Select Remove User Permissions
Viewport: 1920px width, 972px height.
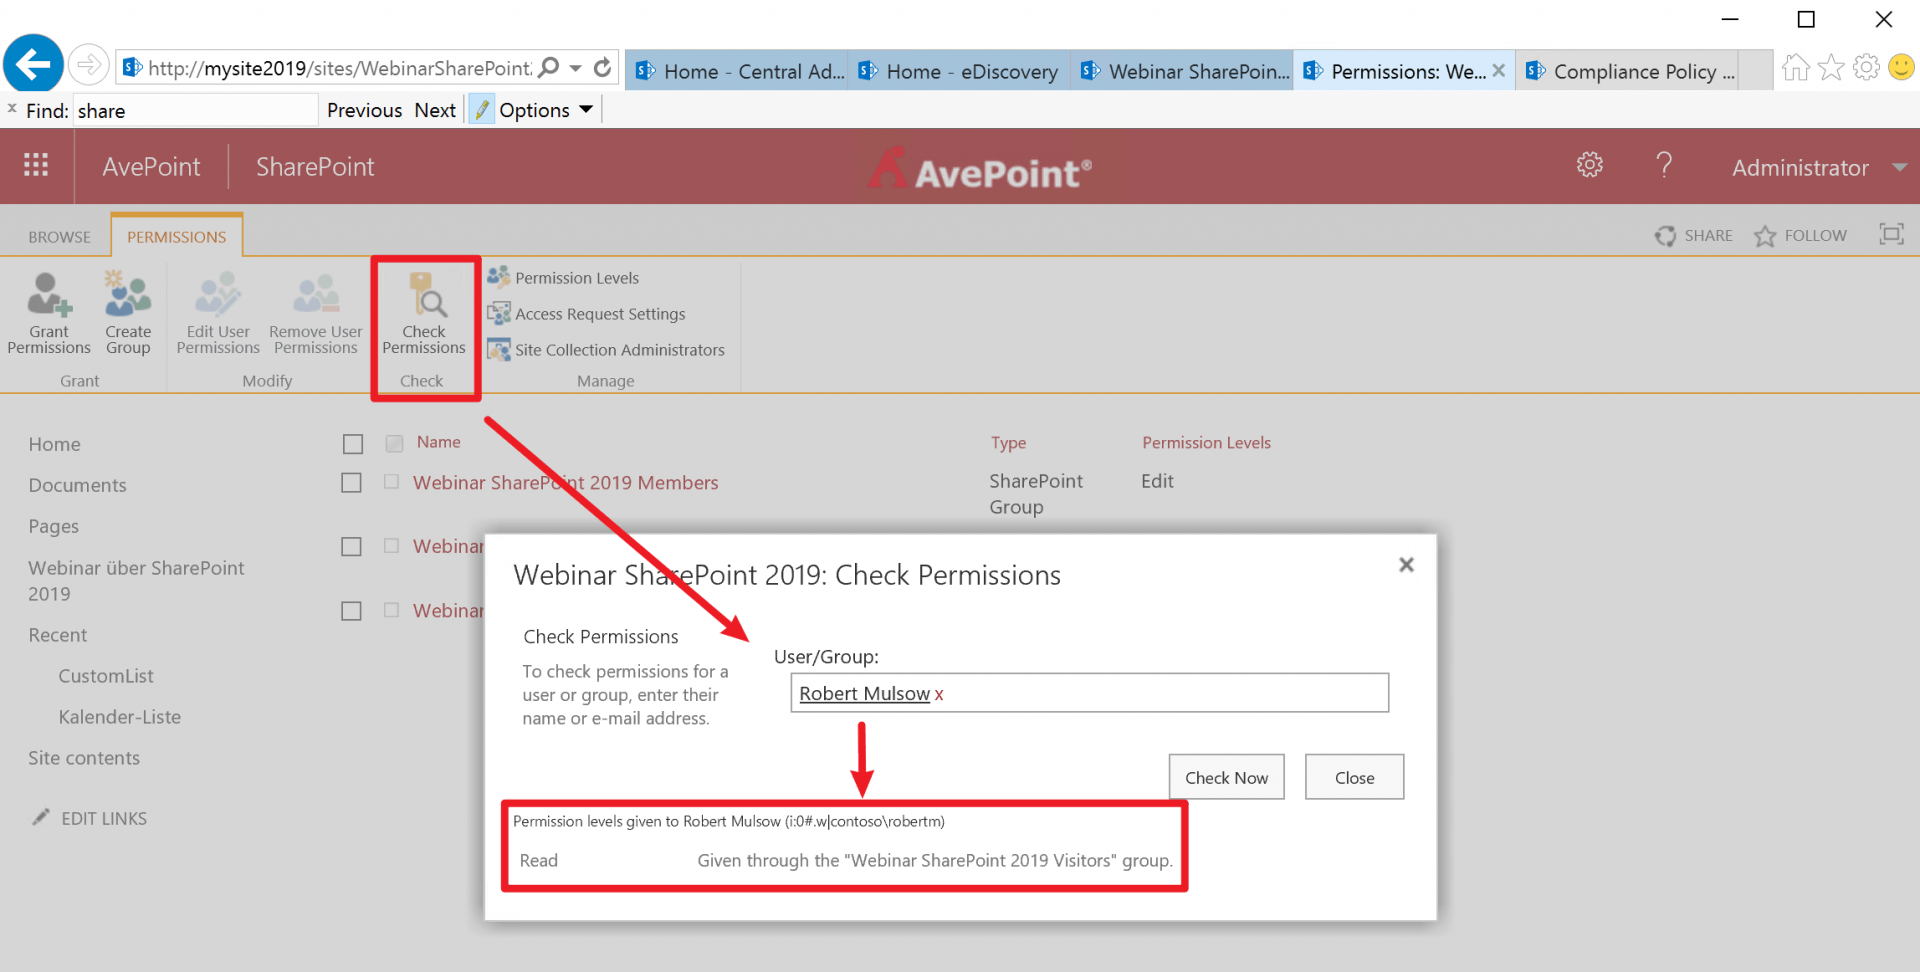coord(315,313)
